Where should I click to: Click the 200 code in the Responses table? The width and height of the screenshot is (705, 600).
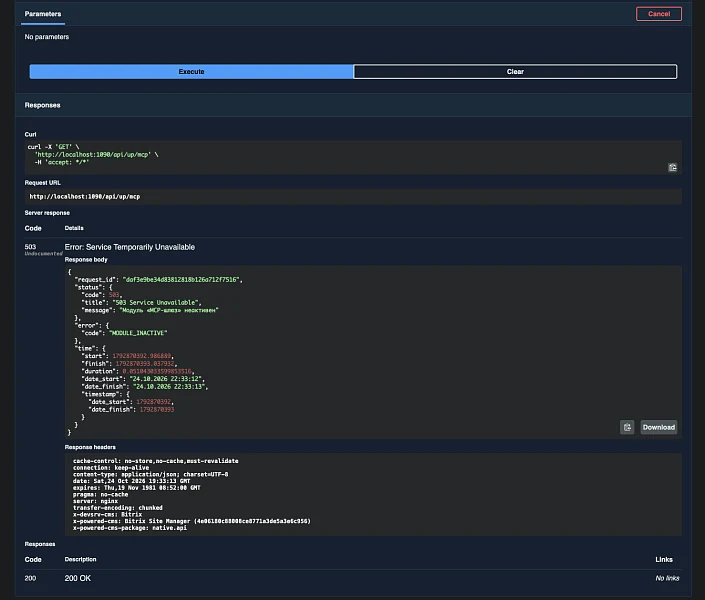30,578
